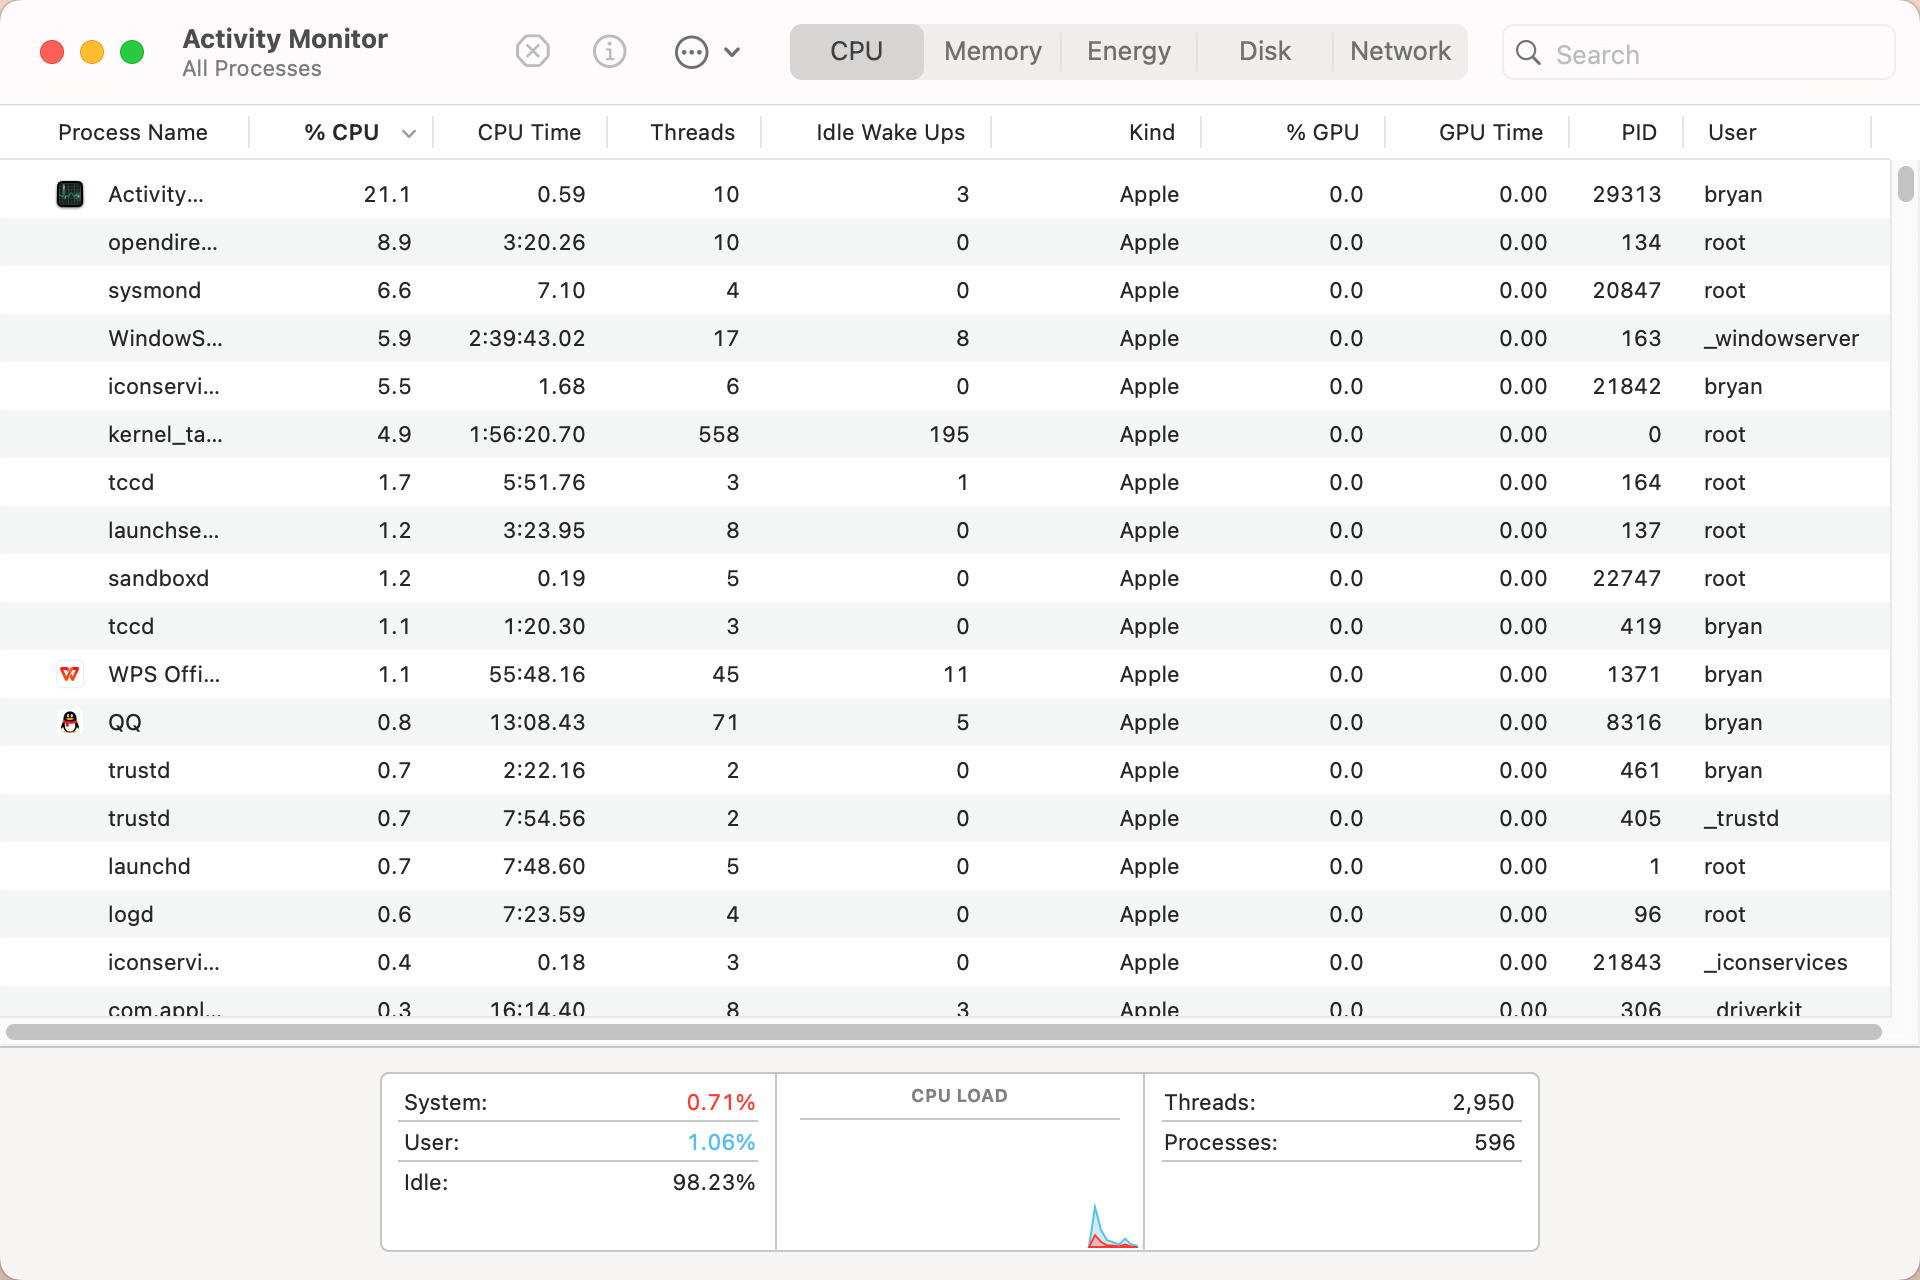Screen dimensions: 1920x1280
Task: Open the Disk tab
Action: point(1264,51)
